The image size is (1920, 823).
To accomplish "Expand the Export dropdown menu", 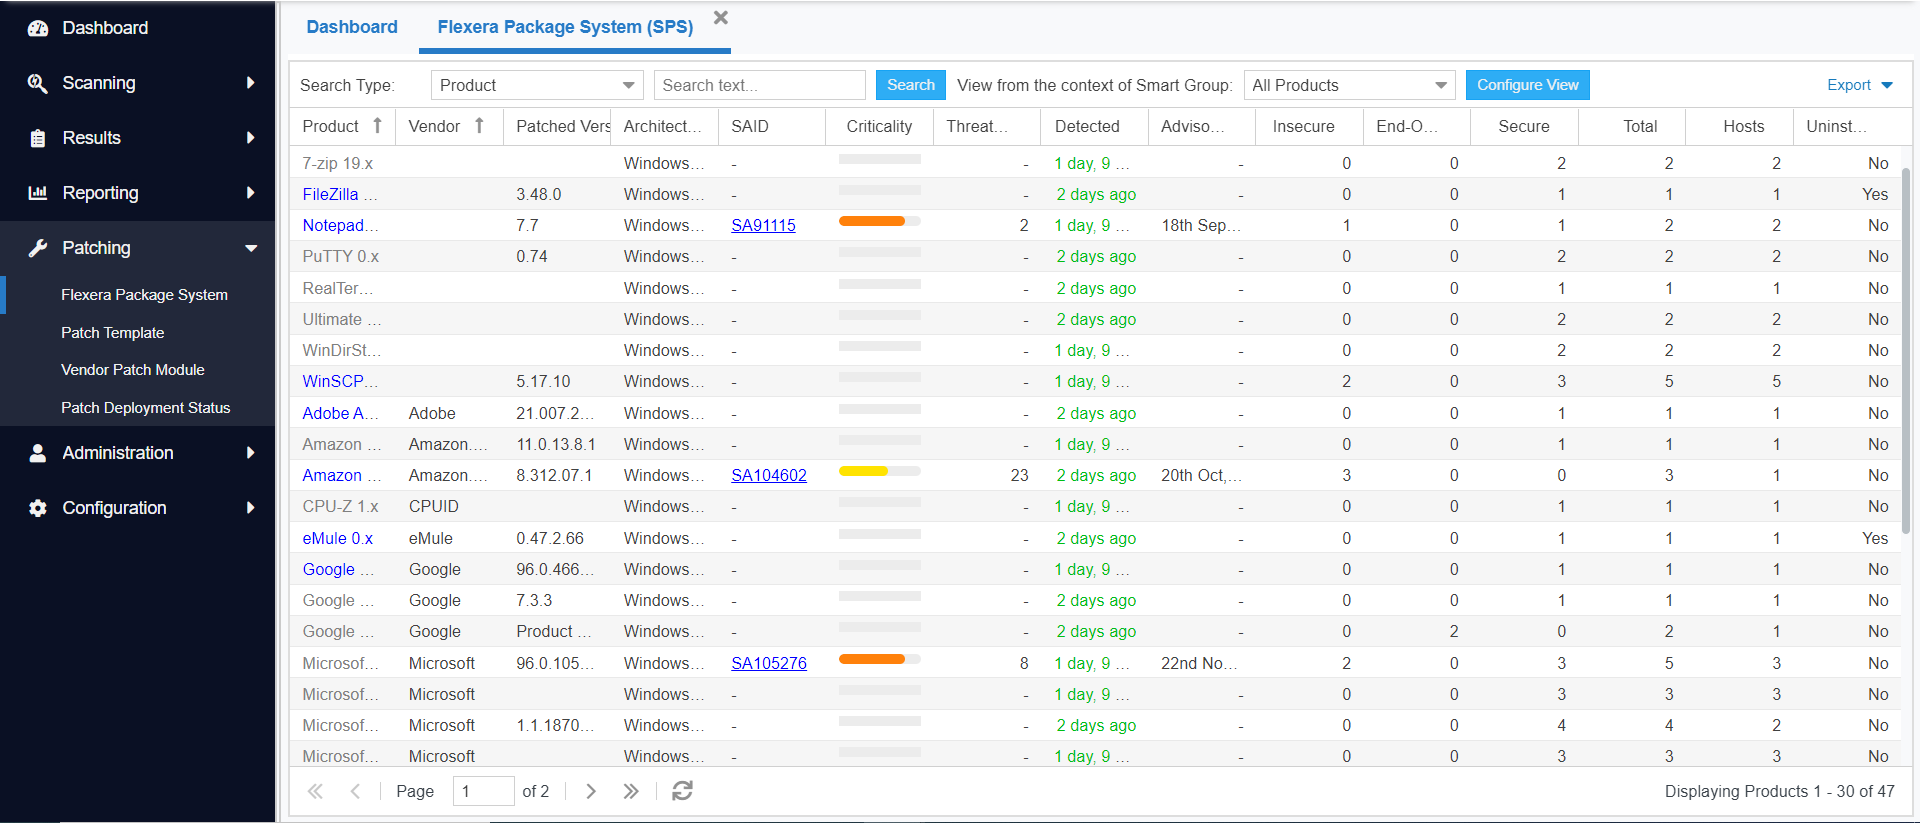I will [1859, 85].
